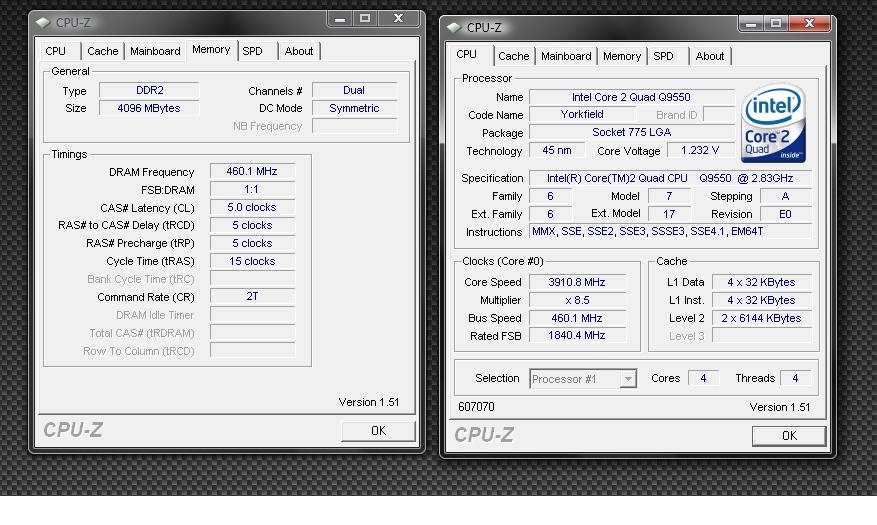Click the Command Rate 2T value
The image size is (877, 525).
pyautogui.click(x=252, y=296)
